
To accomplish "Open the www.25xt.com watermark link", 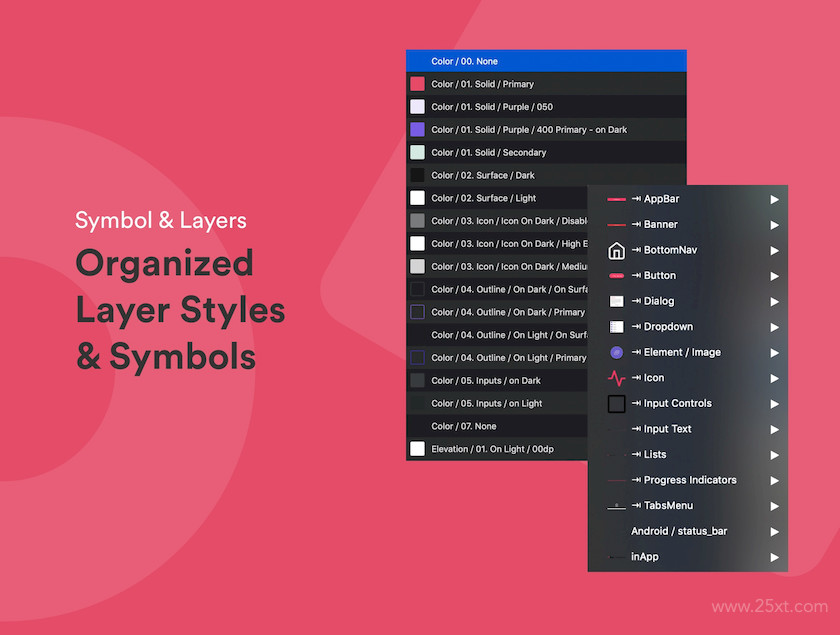I will pos(769,606).
